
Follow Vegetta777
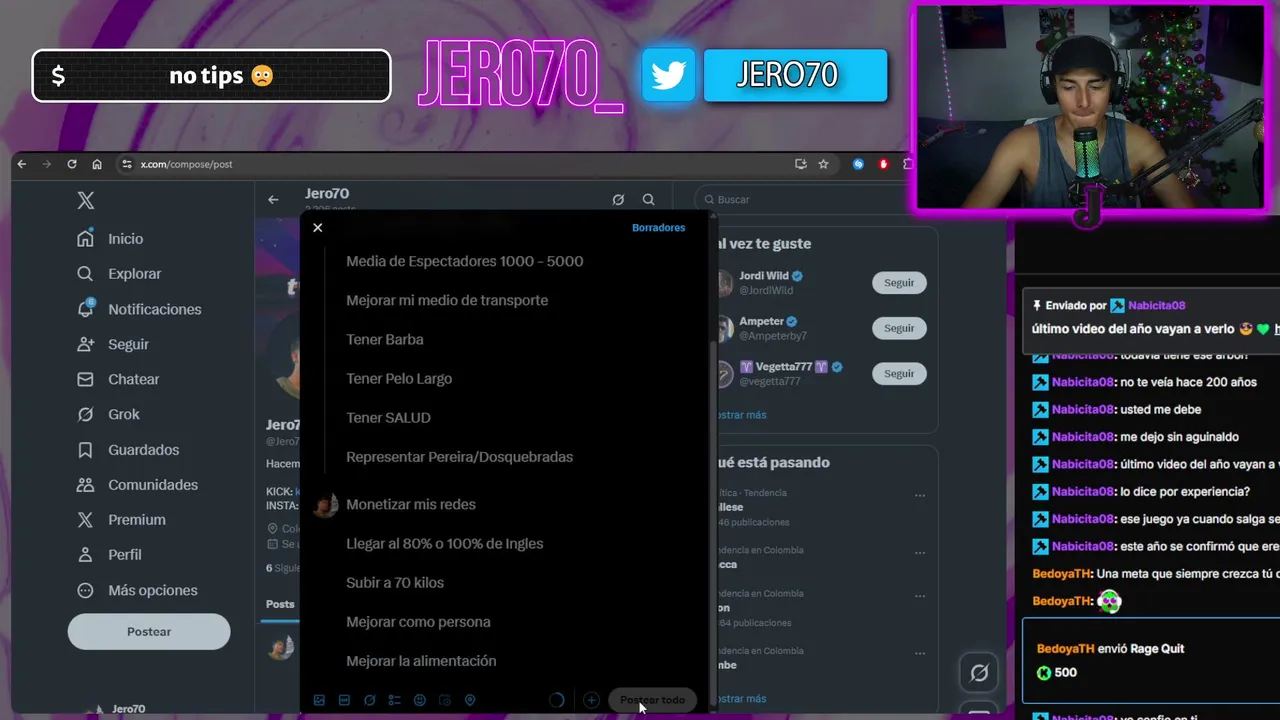click(899, 373)
